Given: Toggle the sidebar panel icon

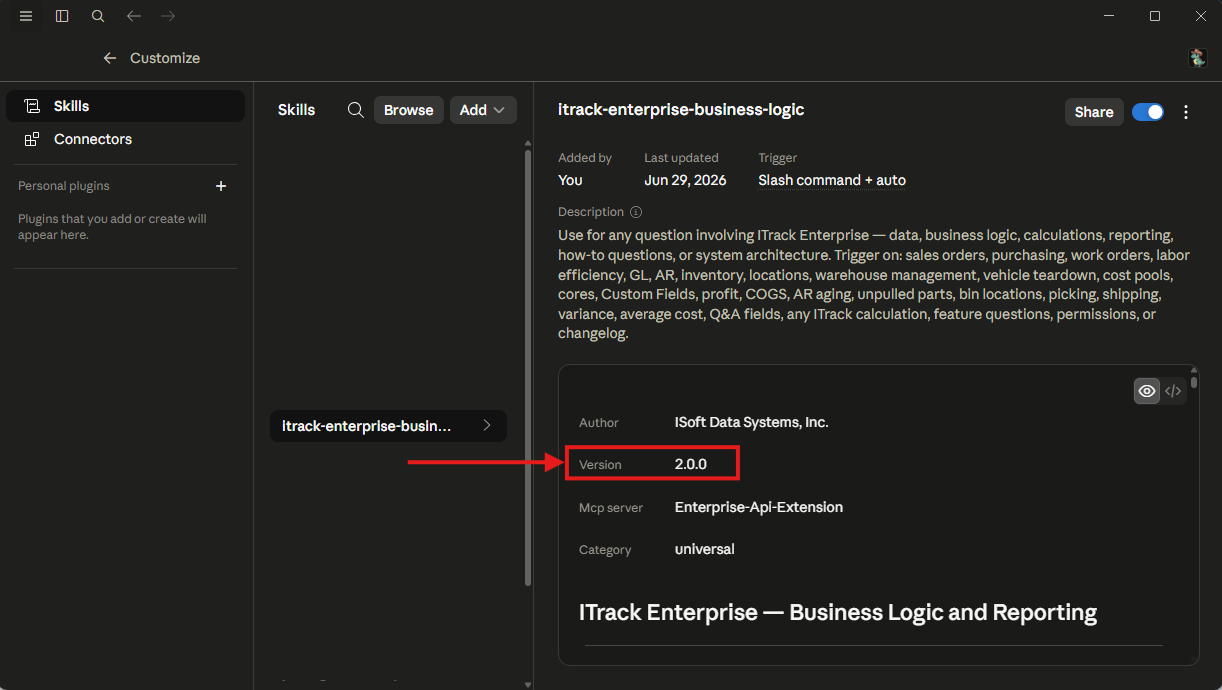Looking at the screenshot, I should tap(62, 16).
